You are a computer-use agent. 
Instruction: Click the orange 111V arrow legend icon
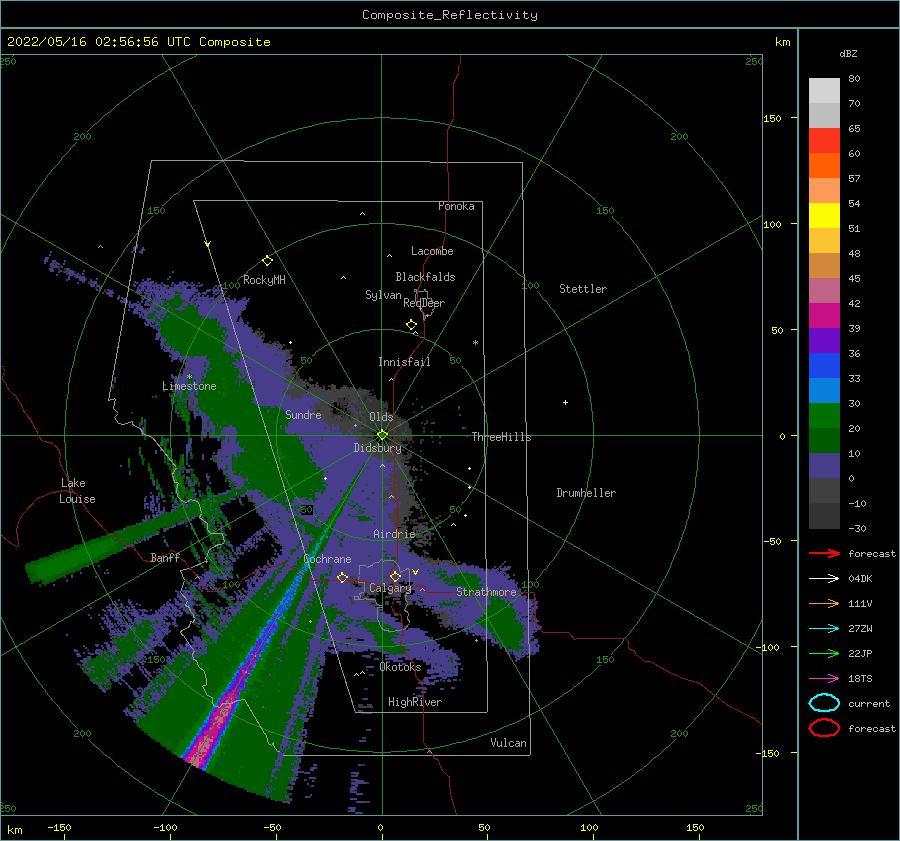tap(824, 603)
